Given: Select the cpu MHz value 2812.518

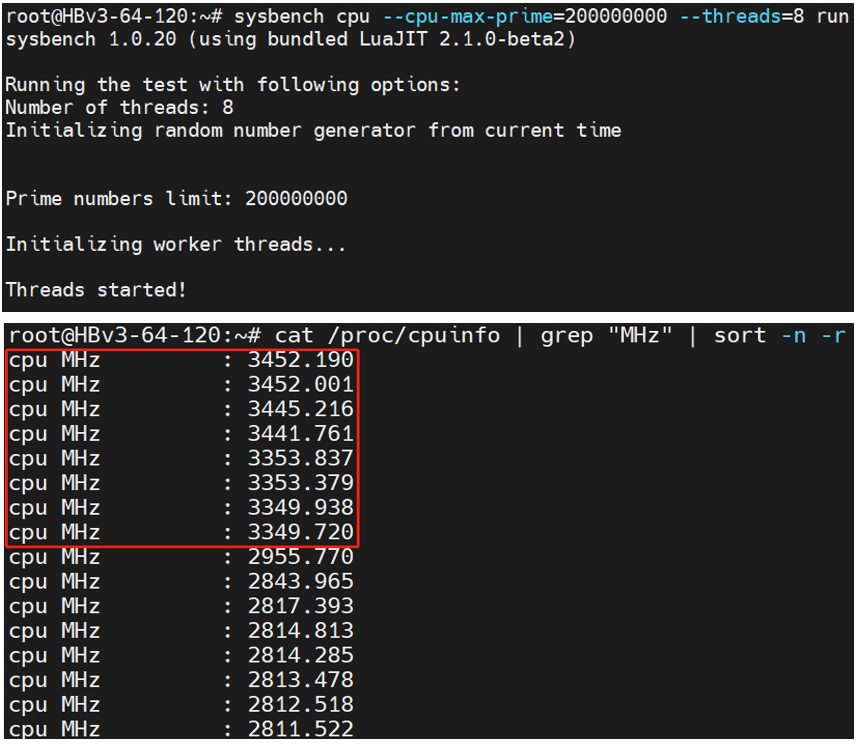Looking at the screenshot, I should [x=301, y=704].
